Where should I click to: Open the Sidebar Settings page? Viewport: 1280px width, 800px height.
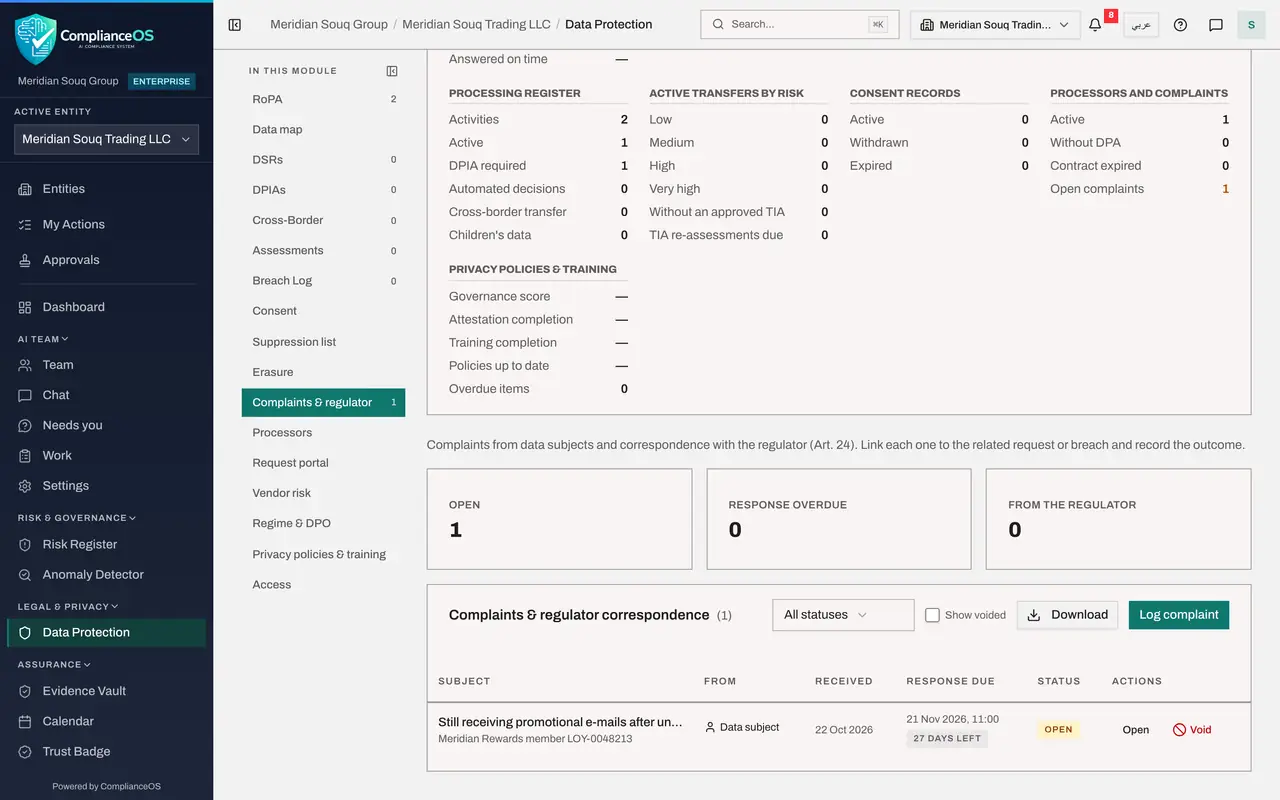click(x=106, y=486)
